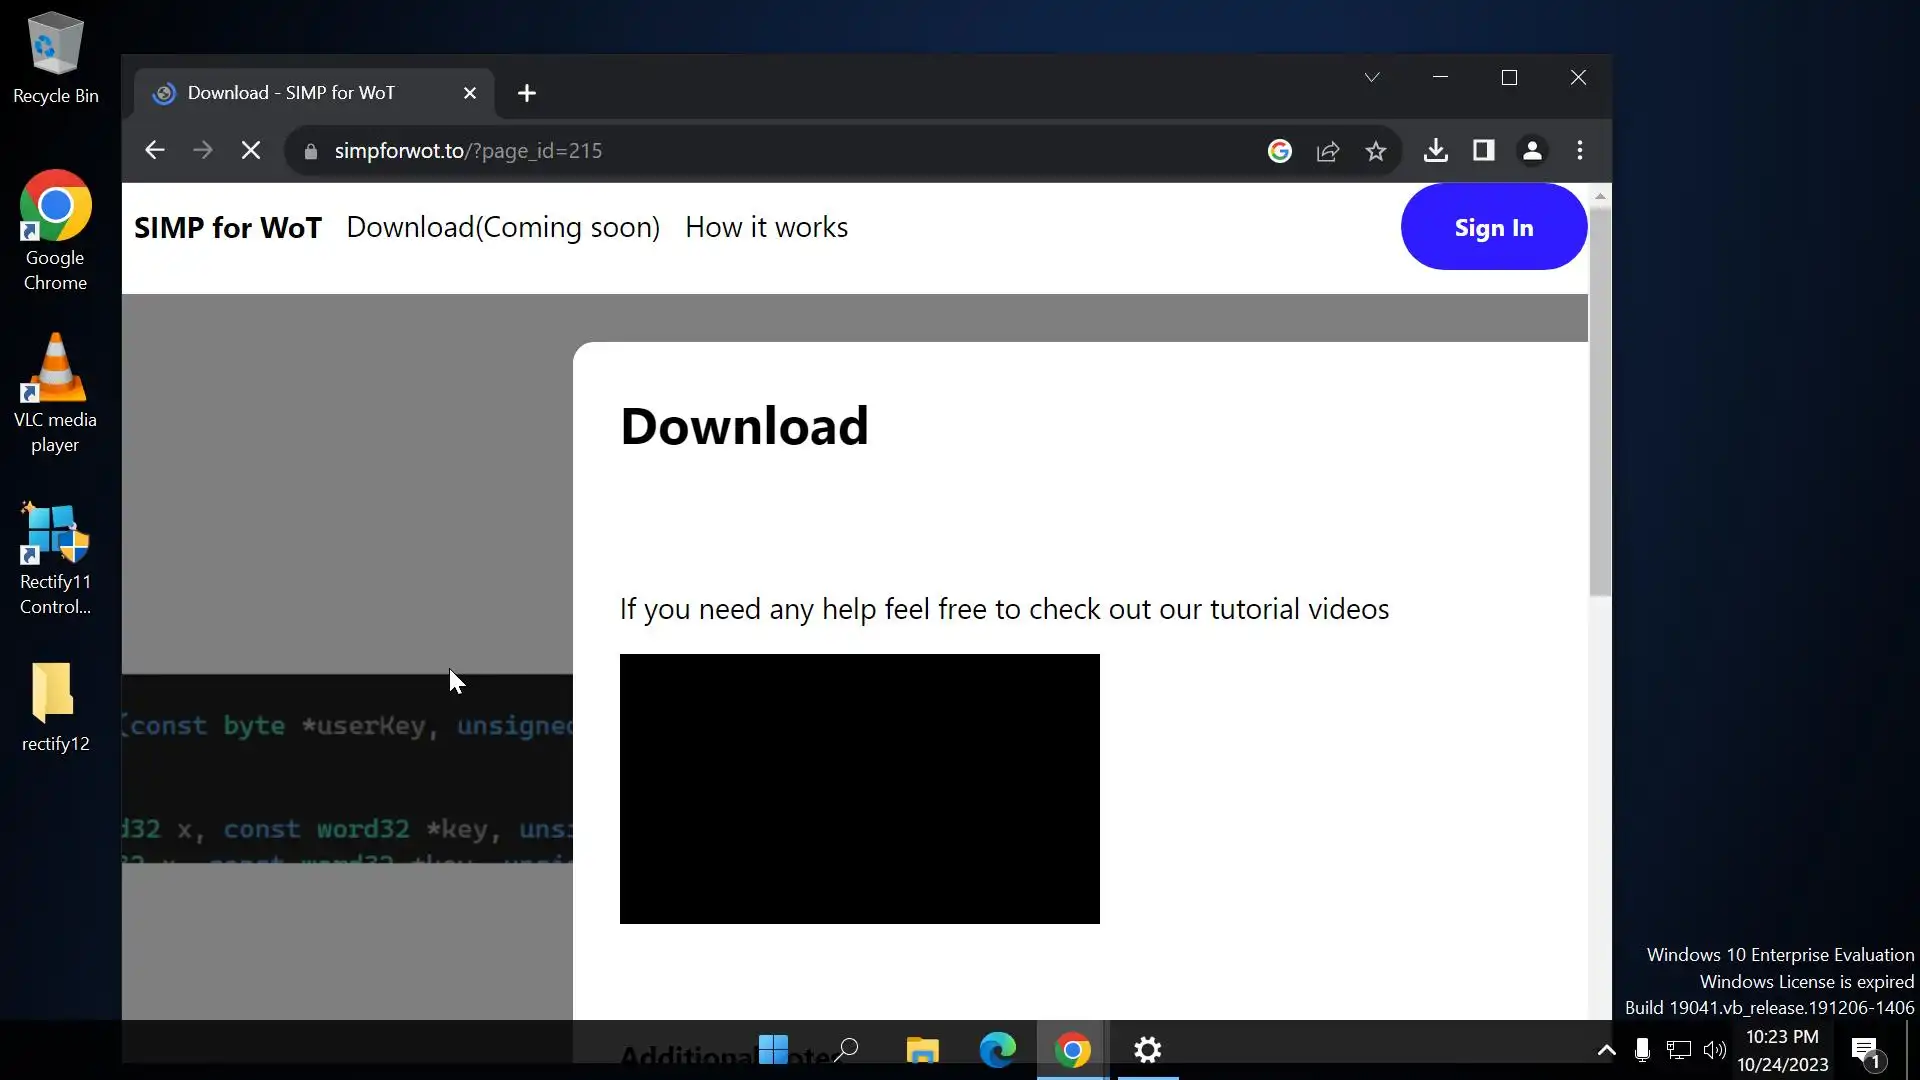The height and width of the screenshot is (1080, 1920).
Task: Click the volume icon in system tray
Action: click(x=1714, y=1050)
